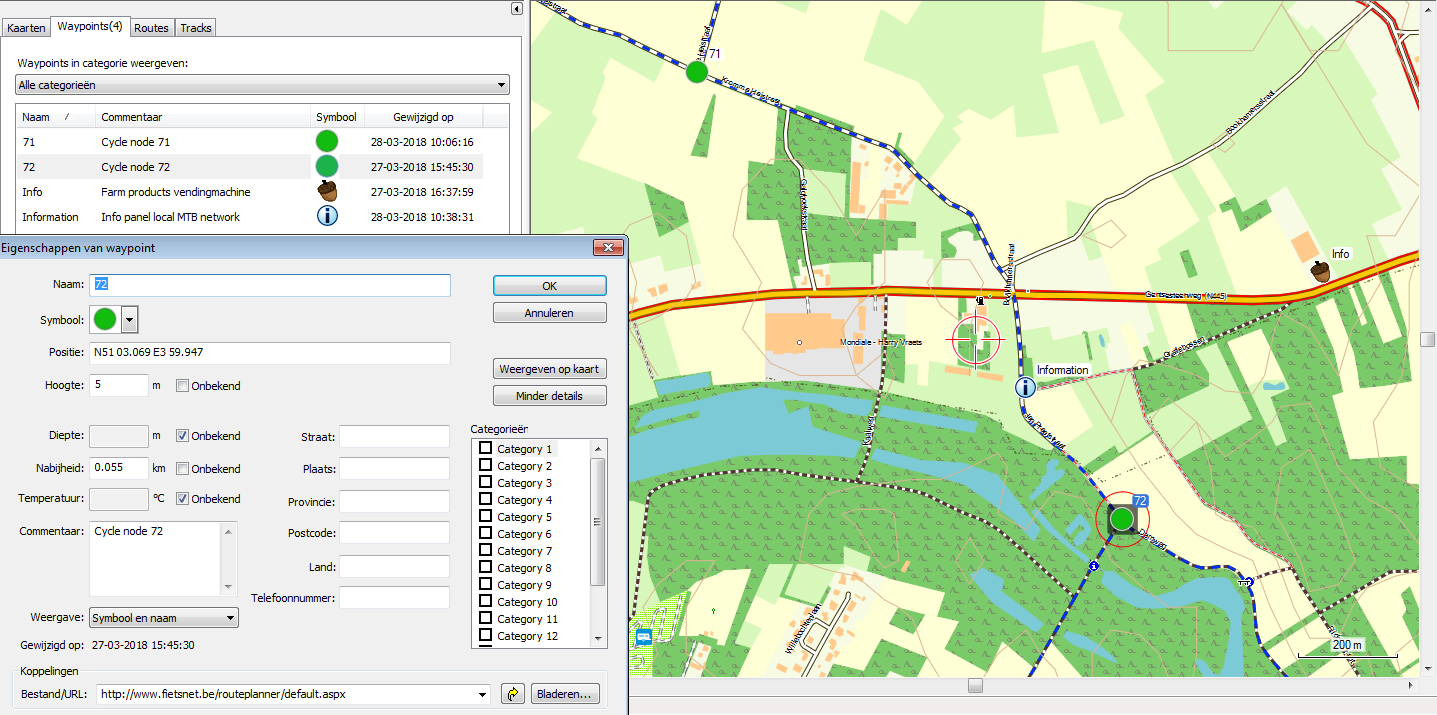1437x715 pixels.
Task: Click the open link arrow icon beside URL
Action: tap(512, 694)
